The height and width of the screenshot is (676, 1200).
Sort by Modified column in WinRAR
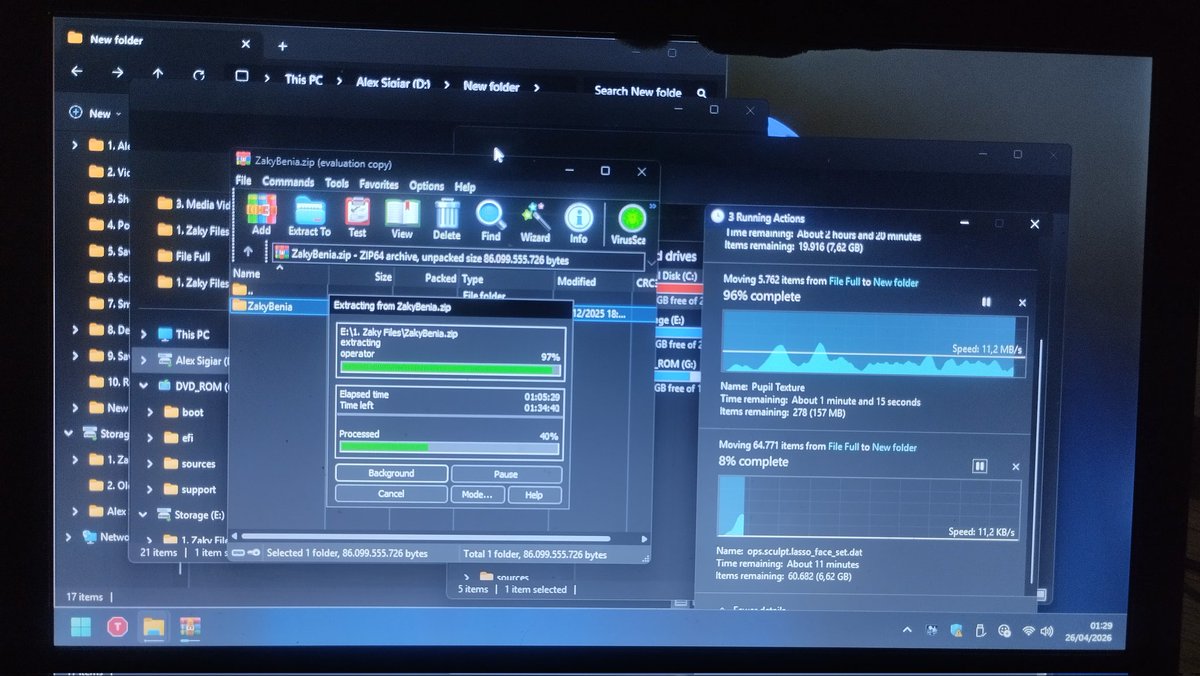coord(576,282)
